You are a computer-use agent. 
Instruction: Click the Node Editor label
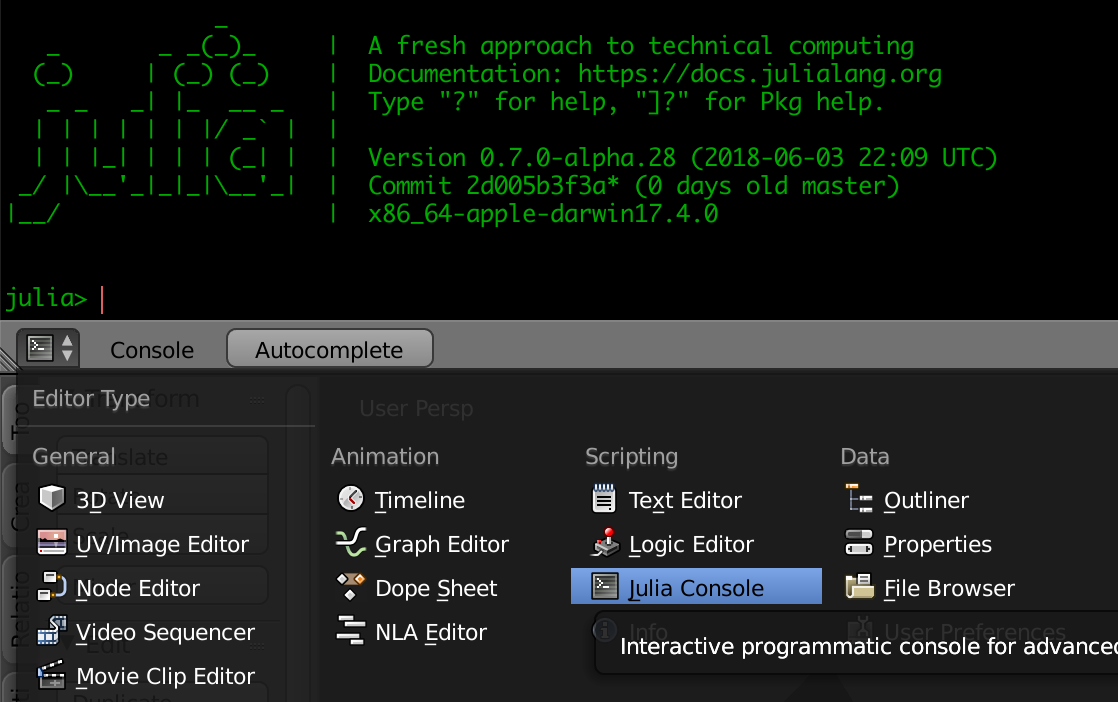click(138, 588)
